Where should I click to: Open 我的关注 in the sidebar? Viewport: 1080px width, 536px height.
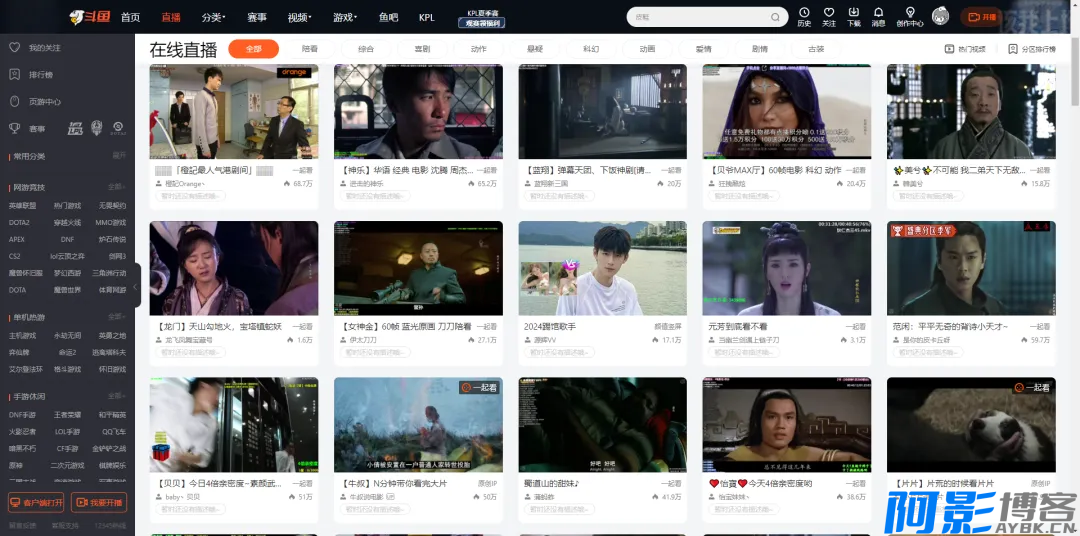point(34,48)
